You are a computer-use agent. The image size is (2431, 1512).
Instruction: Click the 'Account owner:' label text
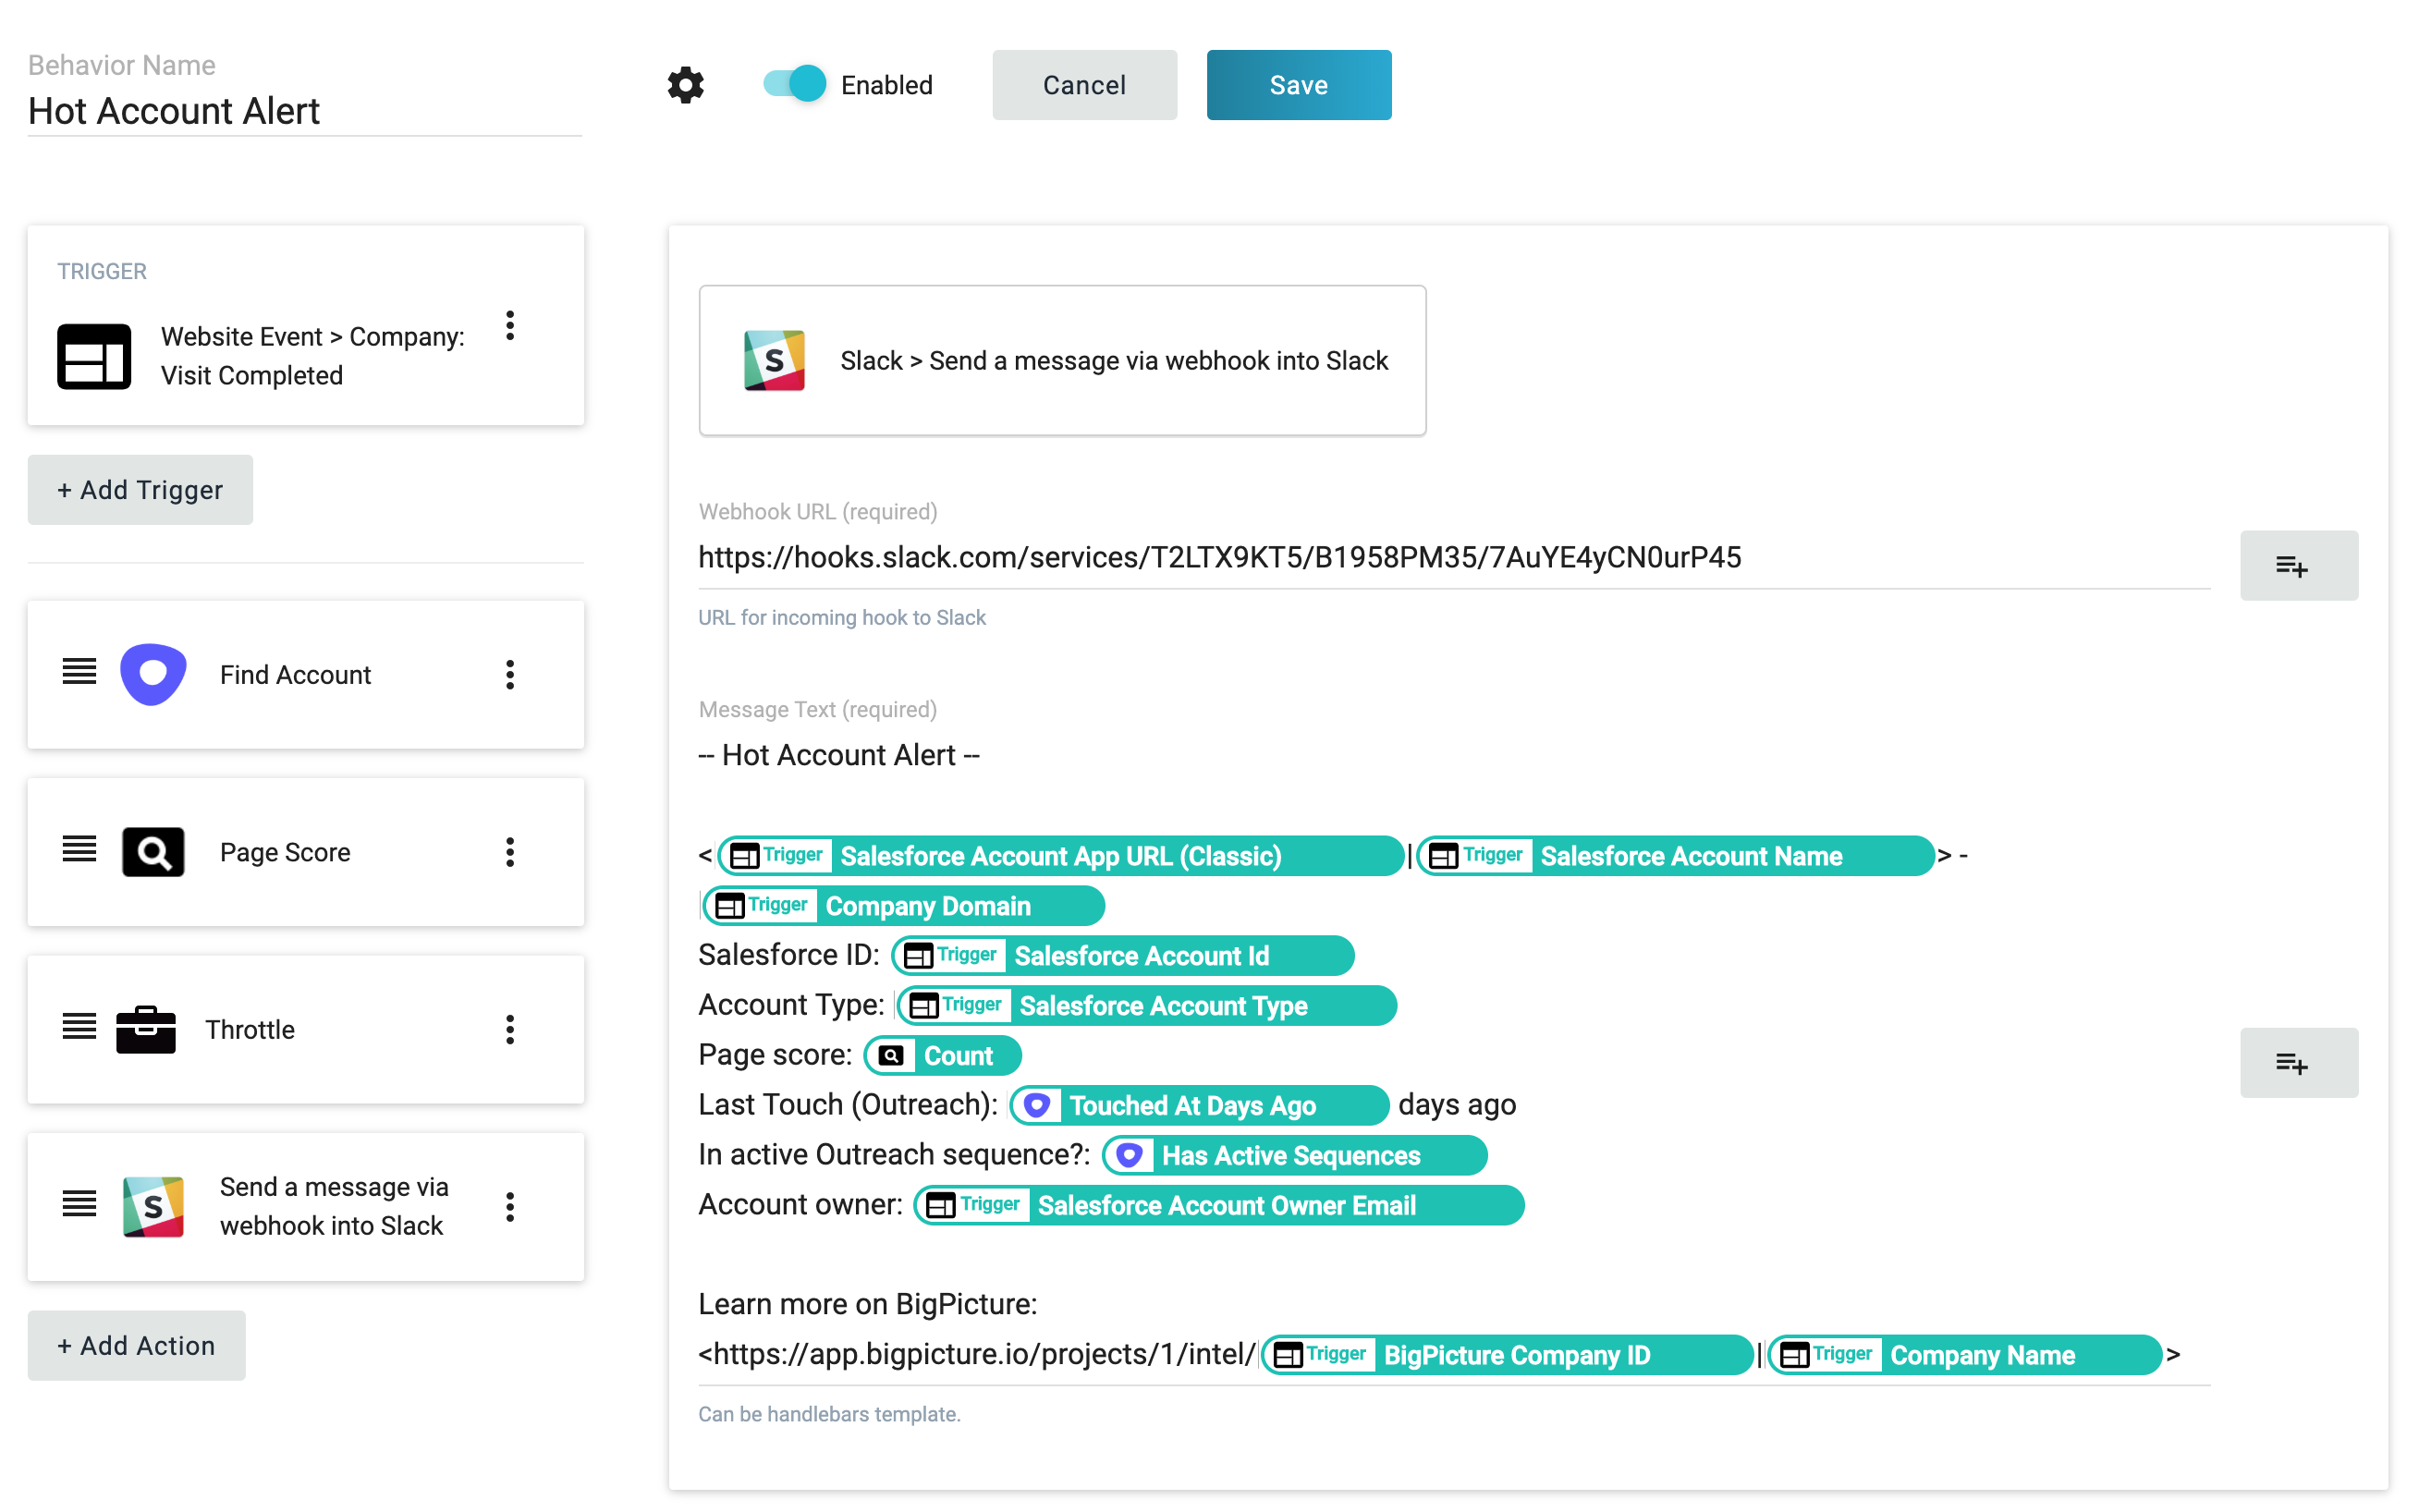click(800, 1206)
